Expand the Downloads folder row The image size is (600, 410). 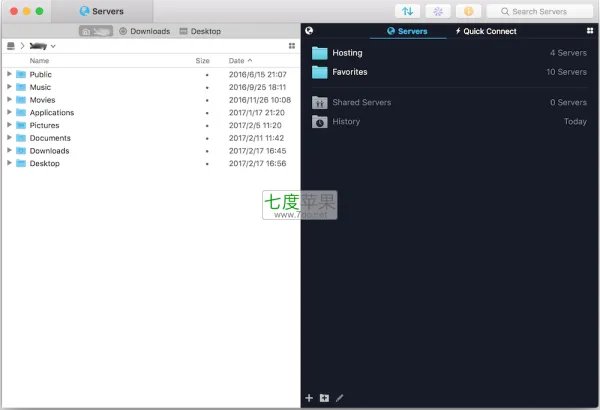pyautogui.click(x=9, y=150)
